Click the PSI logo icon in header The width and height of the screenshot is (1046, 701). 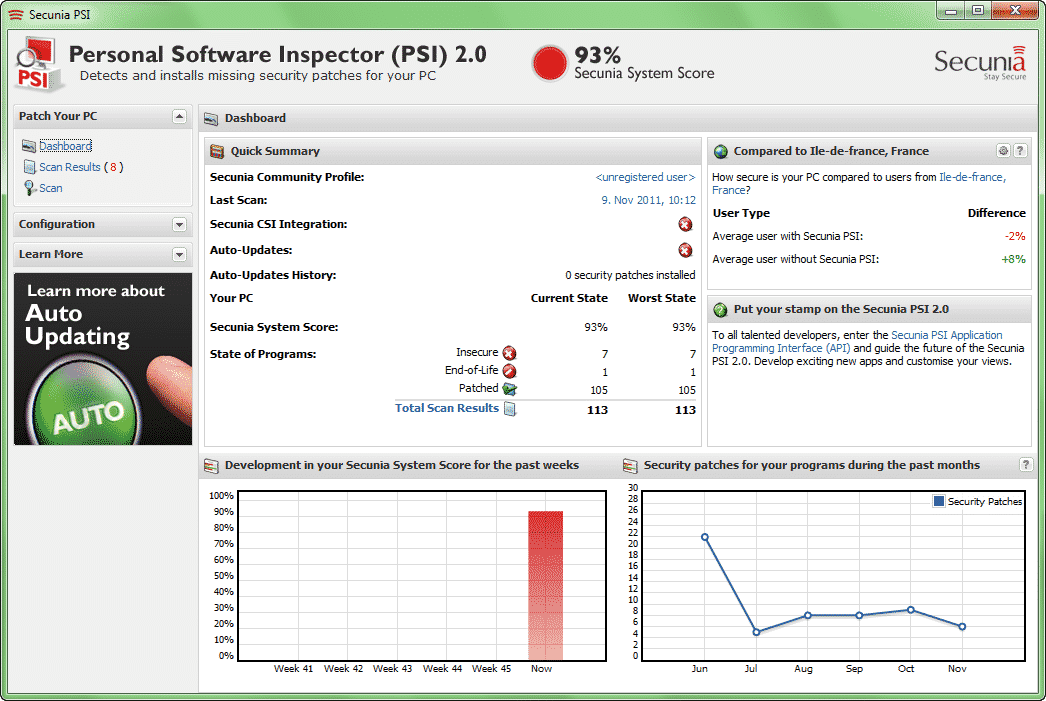[x=39, y=64]
